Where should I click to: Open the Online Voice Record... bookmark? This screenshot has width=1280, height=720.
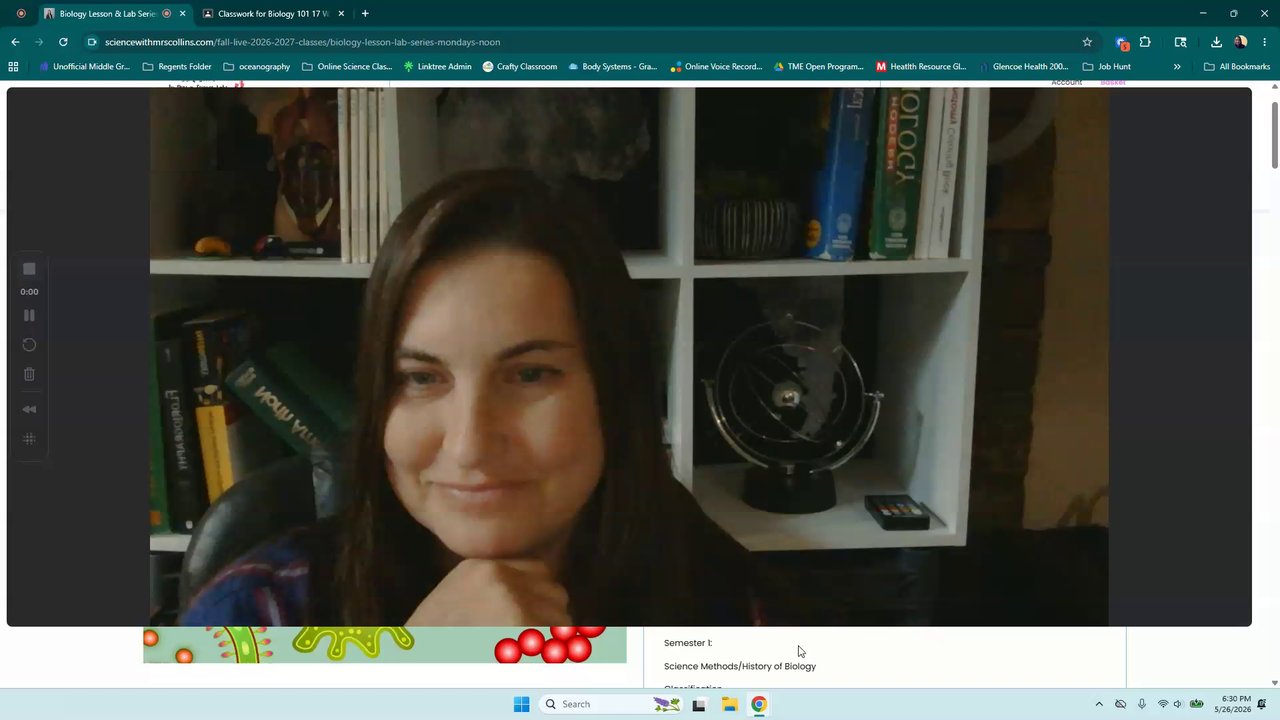pyautogui.click(x=715, y=67)
